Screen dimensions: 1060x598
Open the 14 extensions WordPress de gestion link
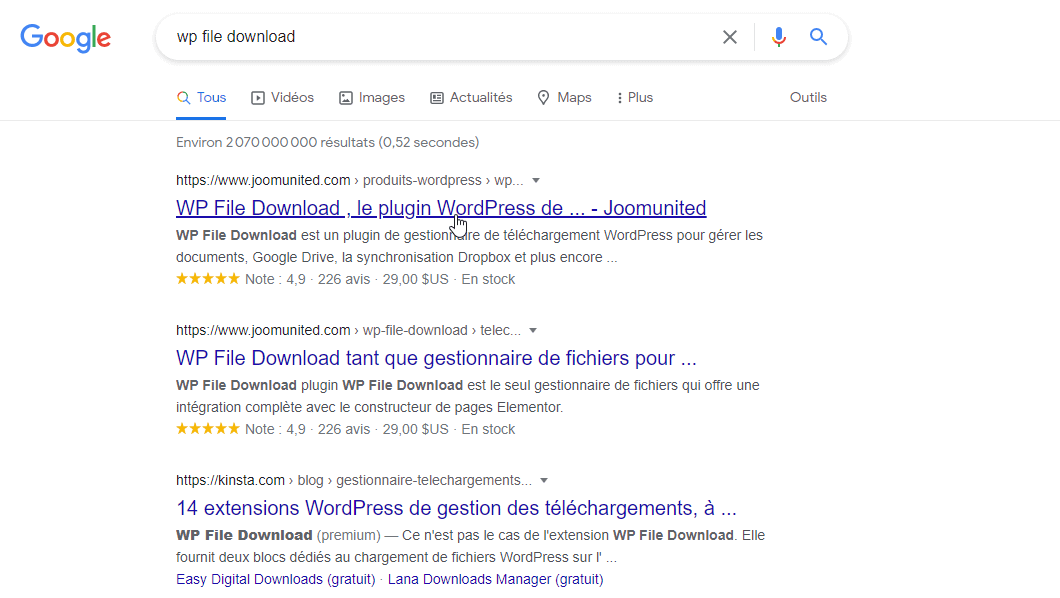pyautogui.click(x=456, y=508)
